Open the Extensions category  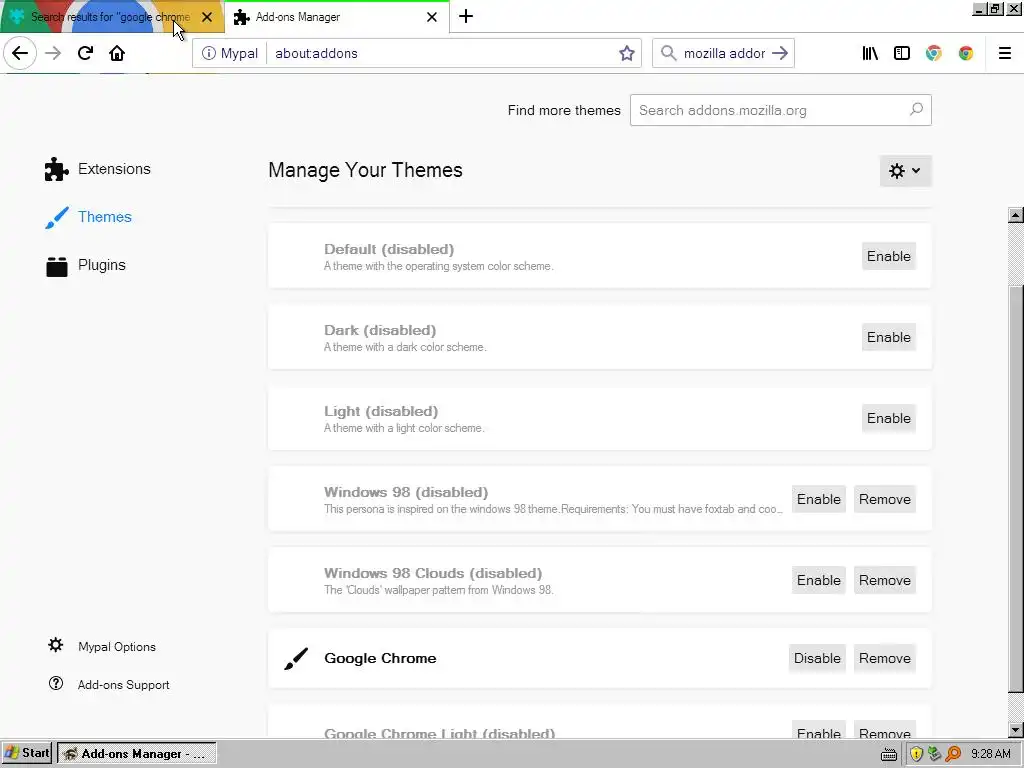tap(98, 169)
